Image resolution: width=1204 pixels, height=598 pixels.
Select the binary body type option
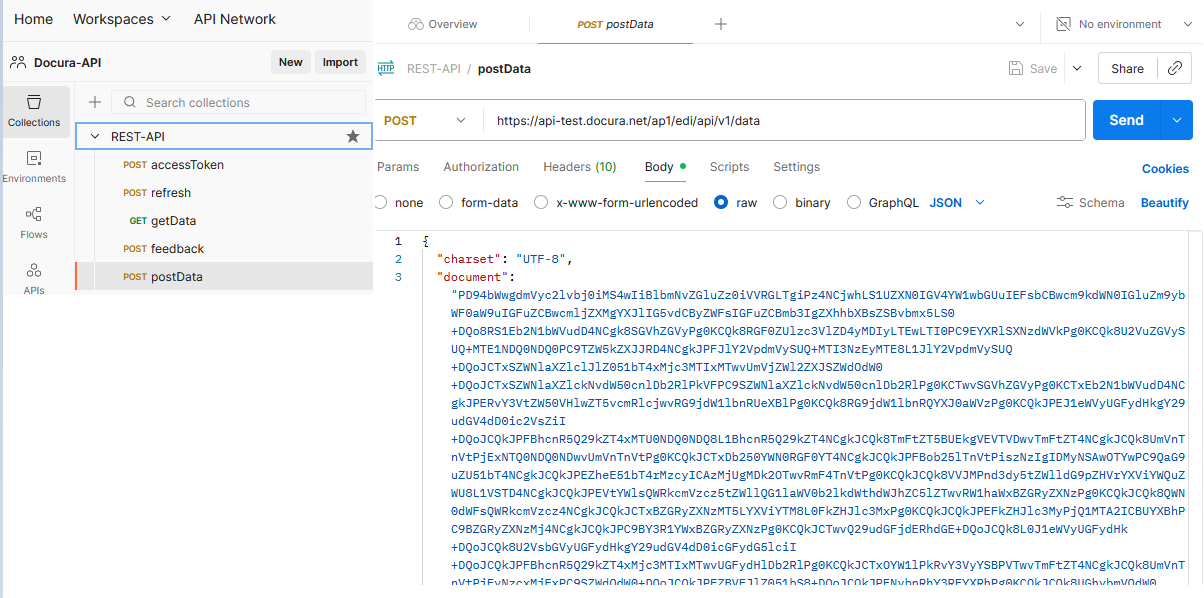click(x=781, y=203)
